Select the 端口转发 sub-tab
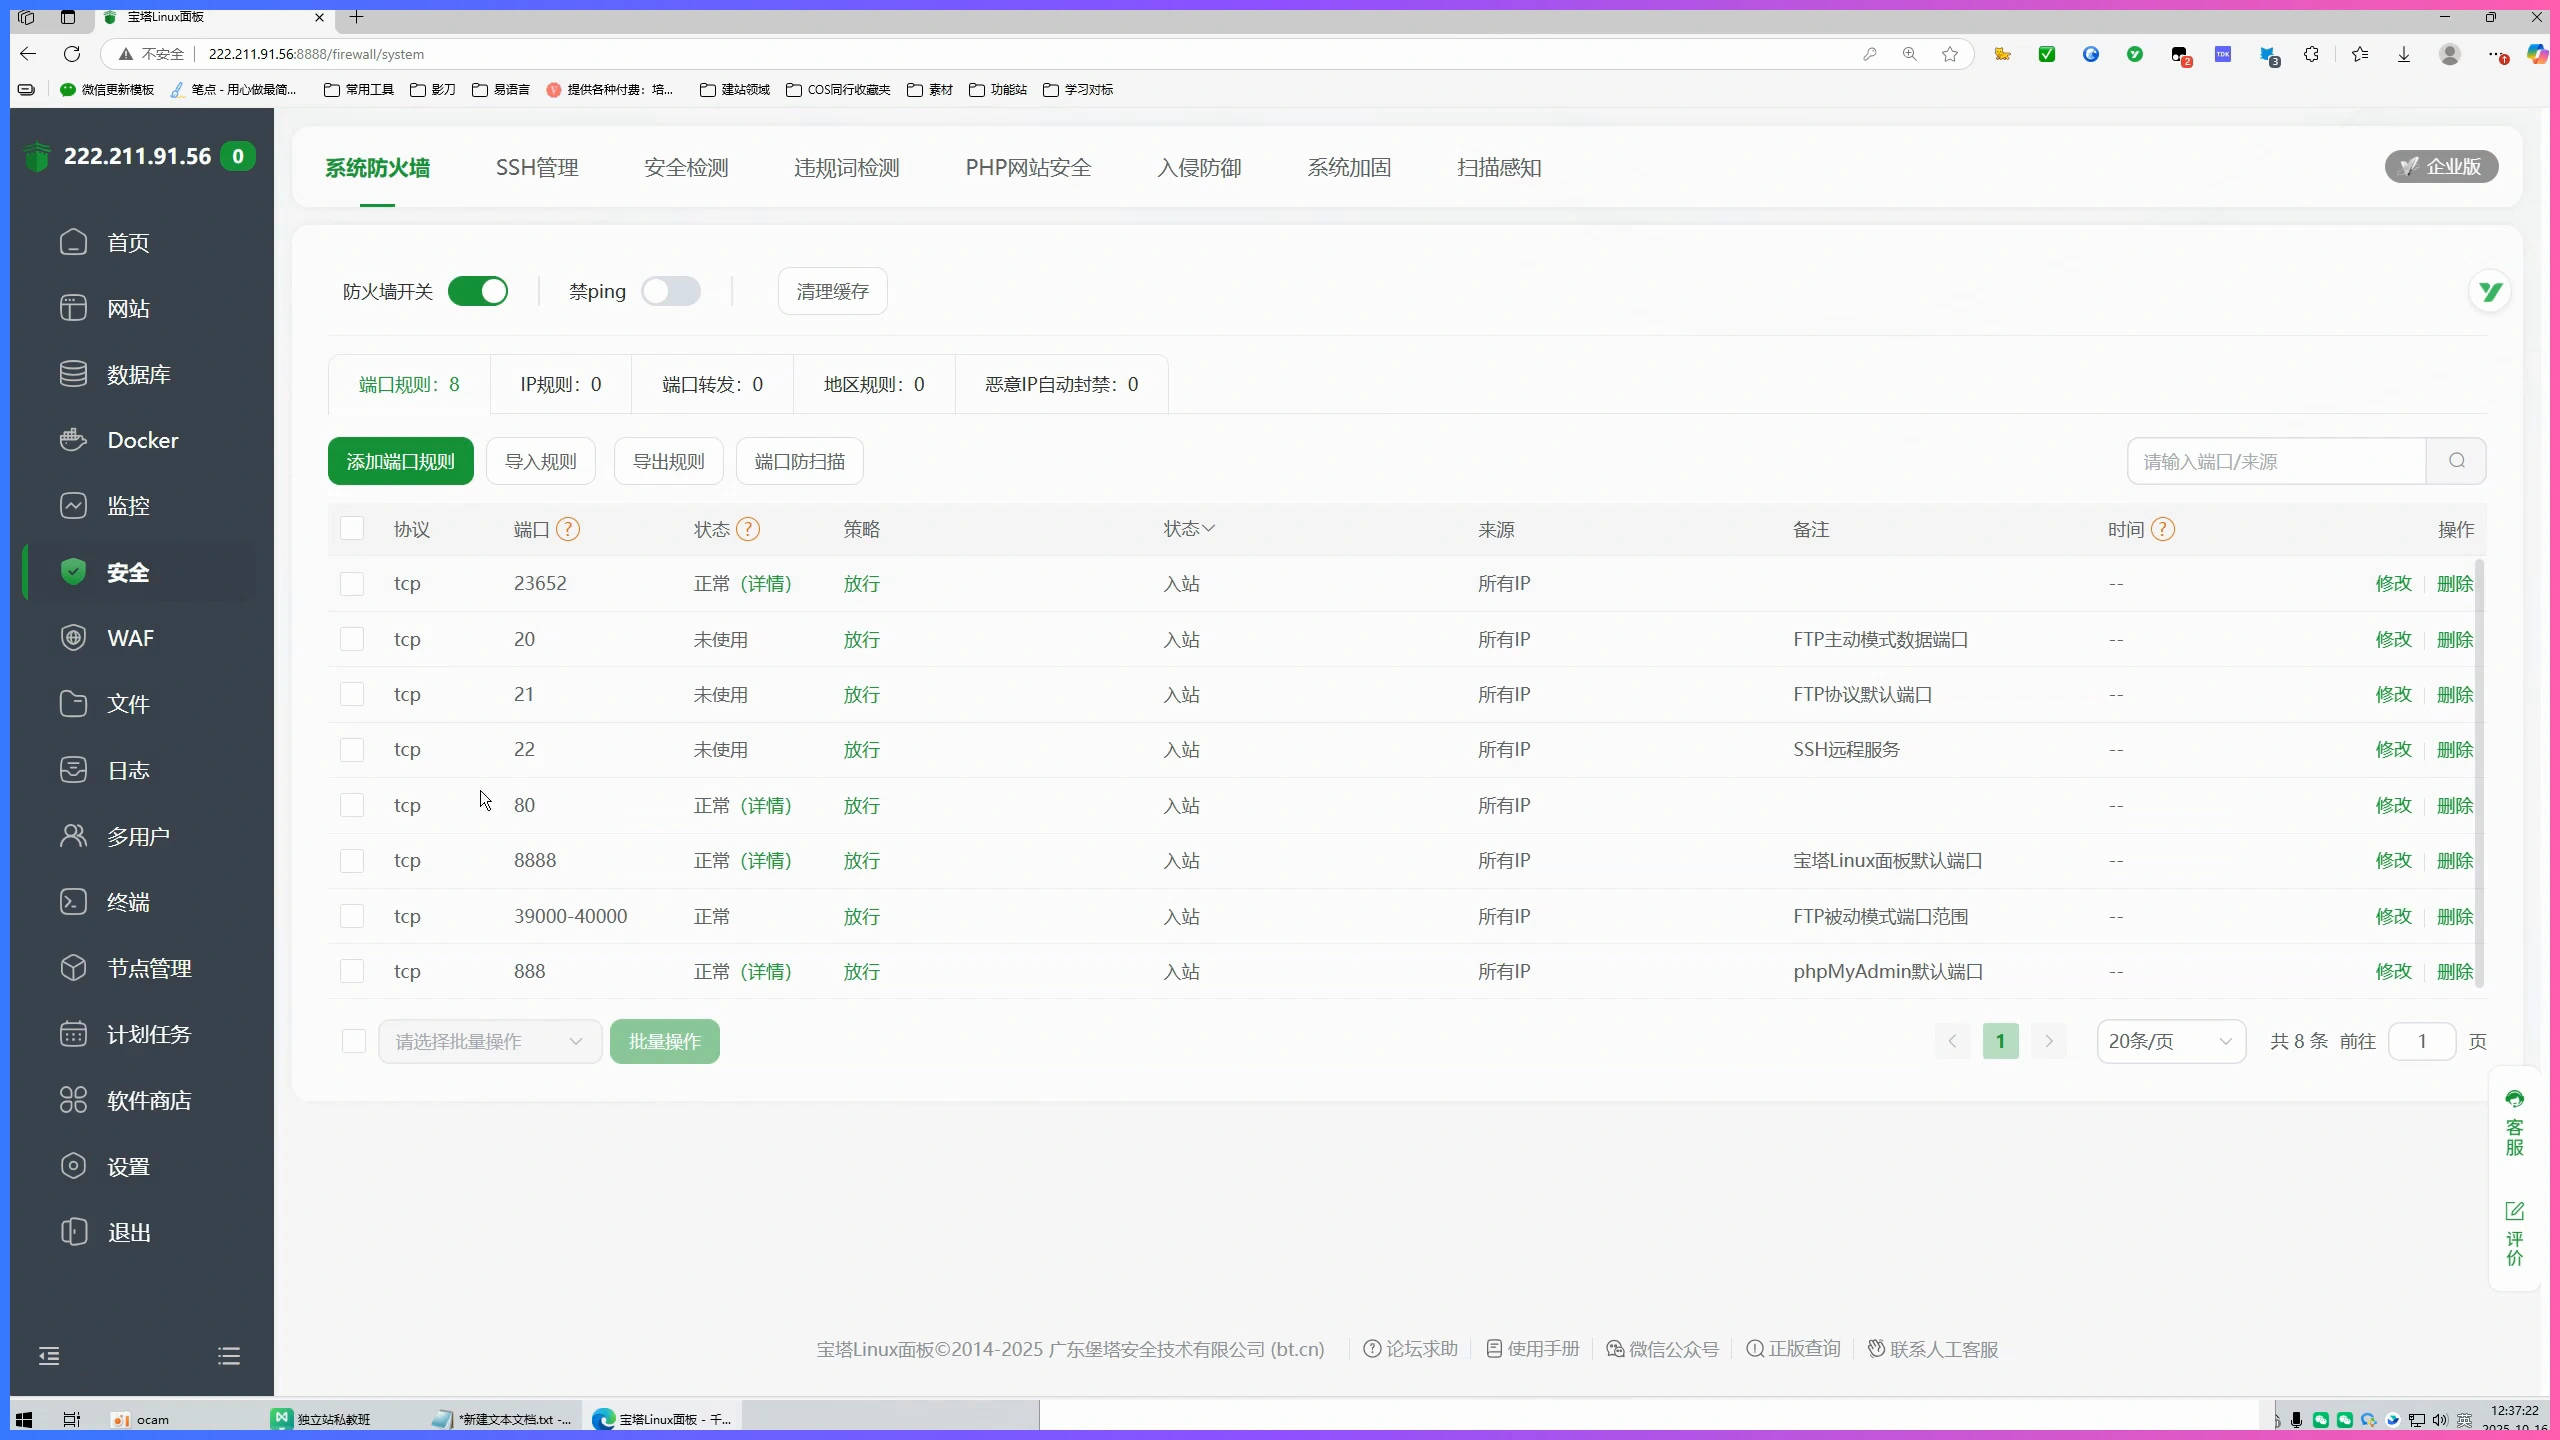This screenshot has height=1440, width=2560. pyautogui.click(x=712, y=384)
